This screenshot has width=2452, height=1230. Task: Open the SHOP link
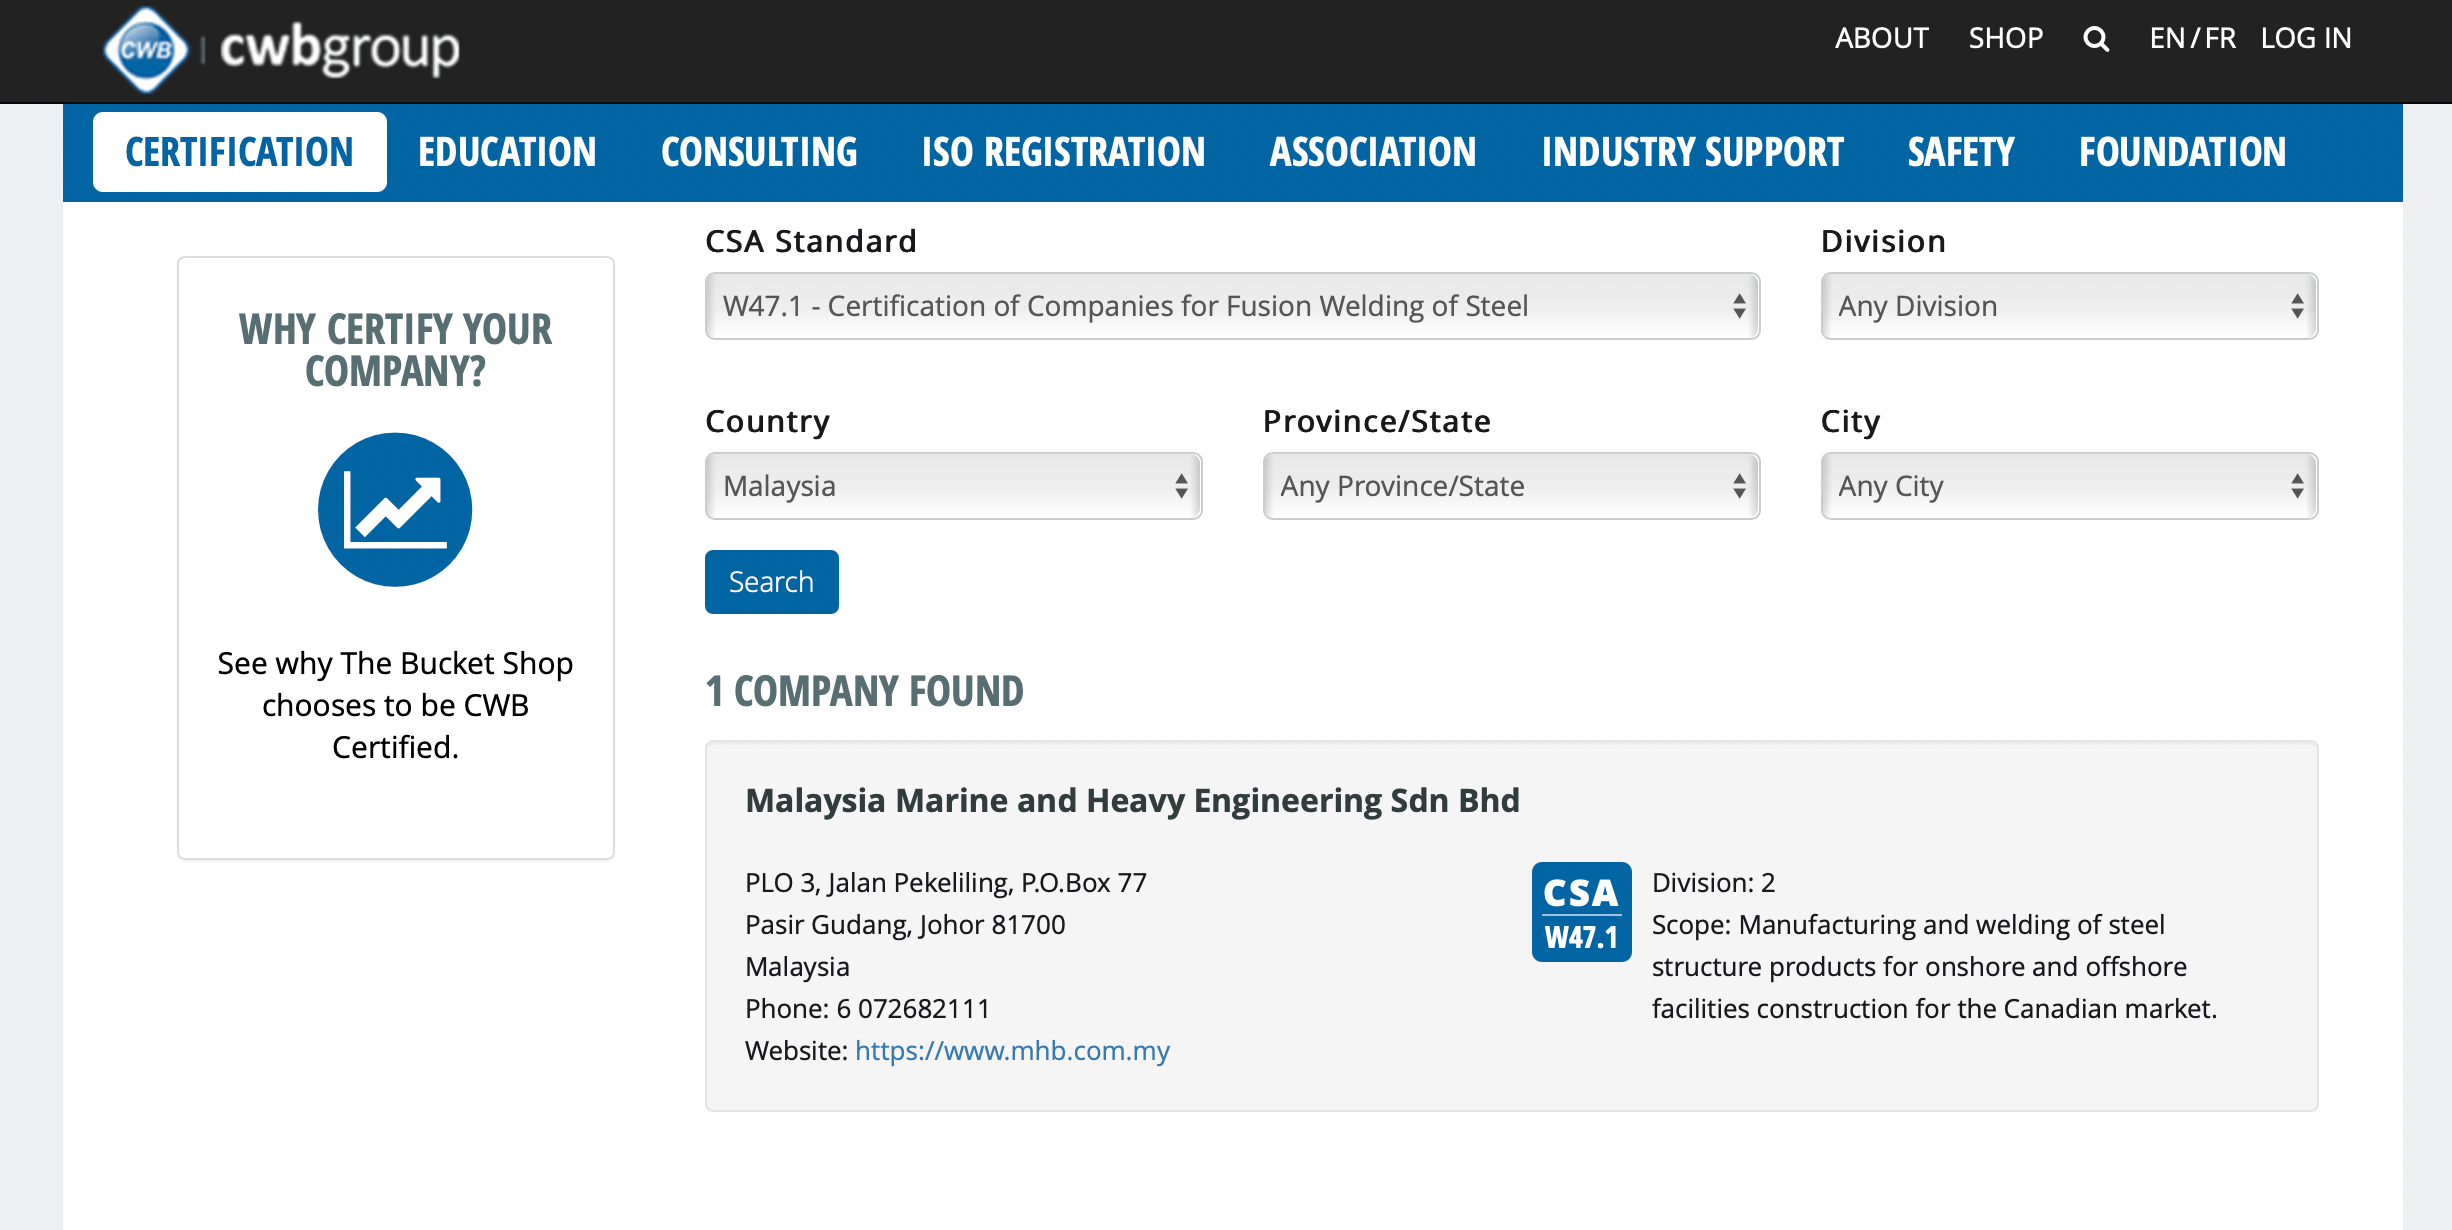click(x=2005, y=39)
